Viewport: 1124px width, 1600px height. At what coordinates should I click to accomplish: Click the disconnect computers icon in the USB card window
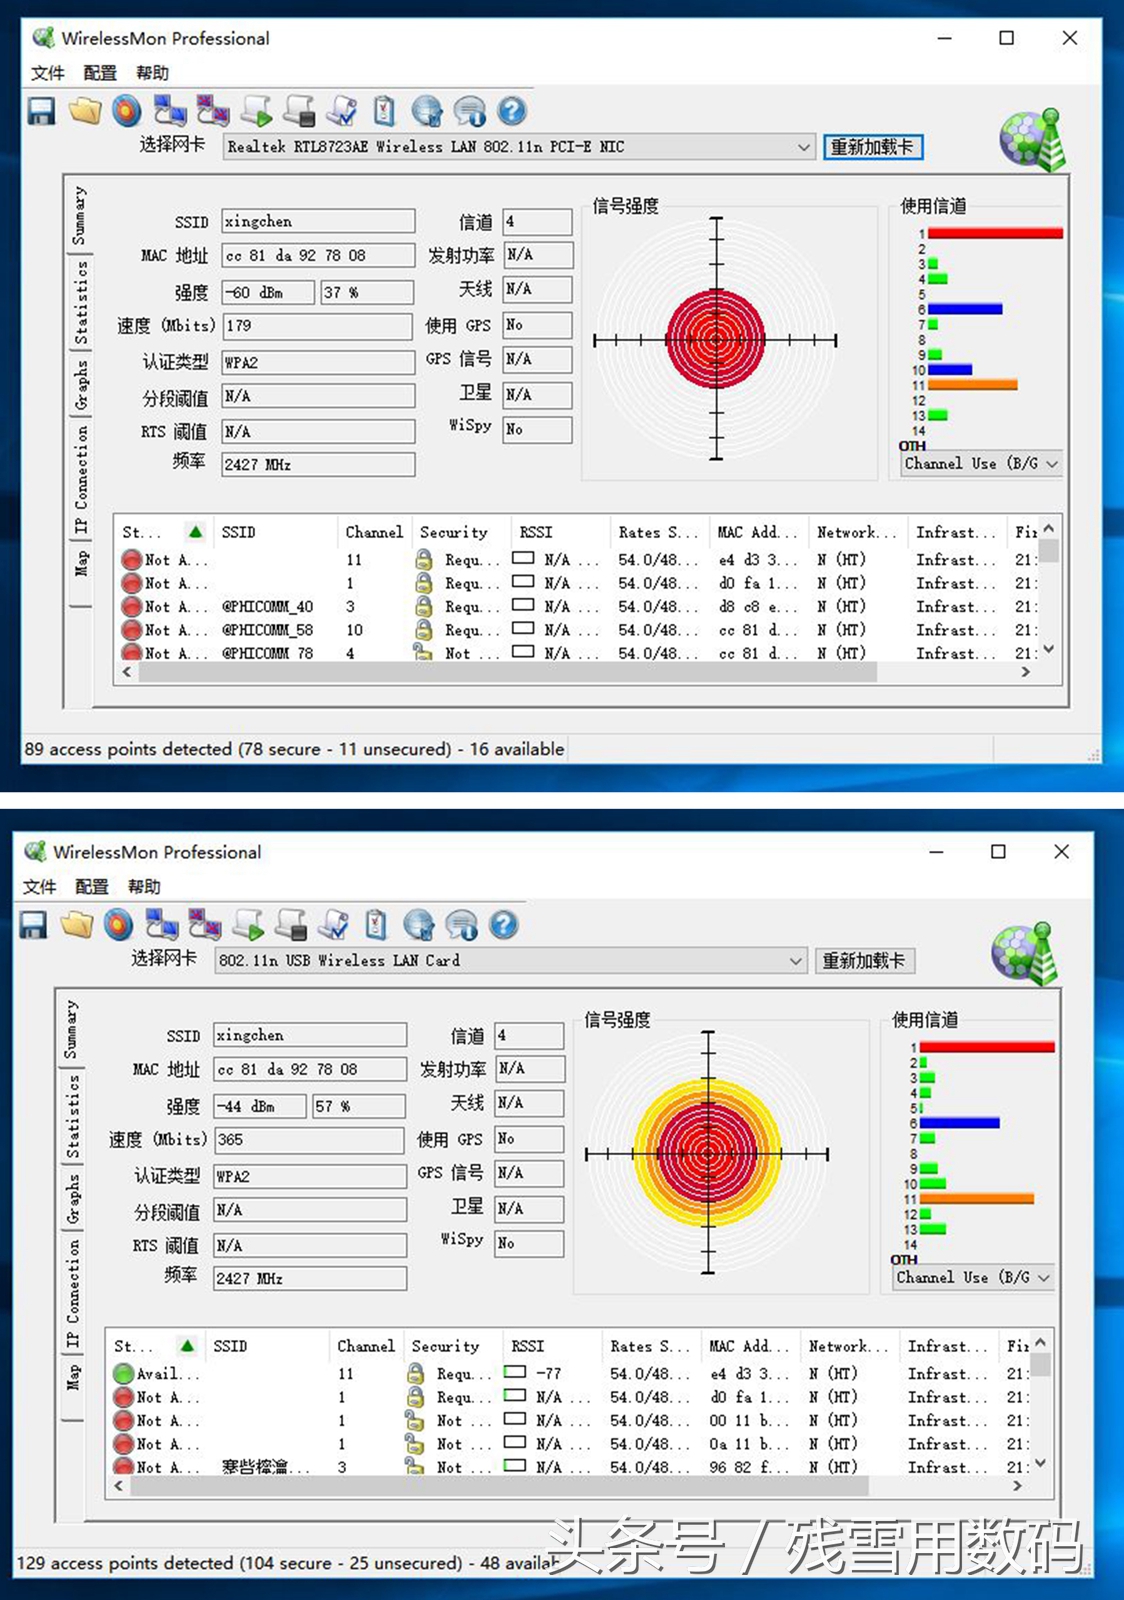pyautogui.click(x=205, y=925)
